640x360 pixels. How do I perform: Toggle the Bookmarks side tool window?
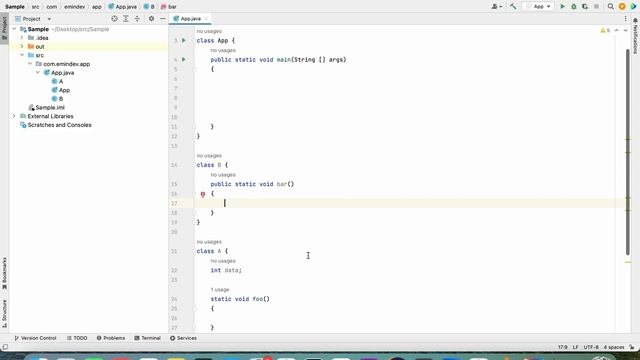pos(4,273)
